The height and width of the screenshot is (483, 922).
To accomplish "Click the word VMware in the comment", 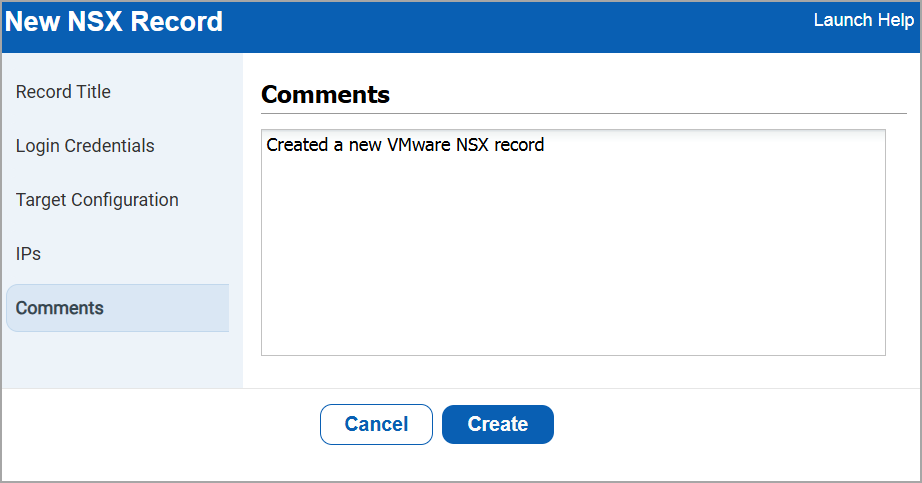I will point(418,145).
